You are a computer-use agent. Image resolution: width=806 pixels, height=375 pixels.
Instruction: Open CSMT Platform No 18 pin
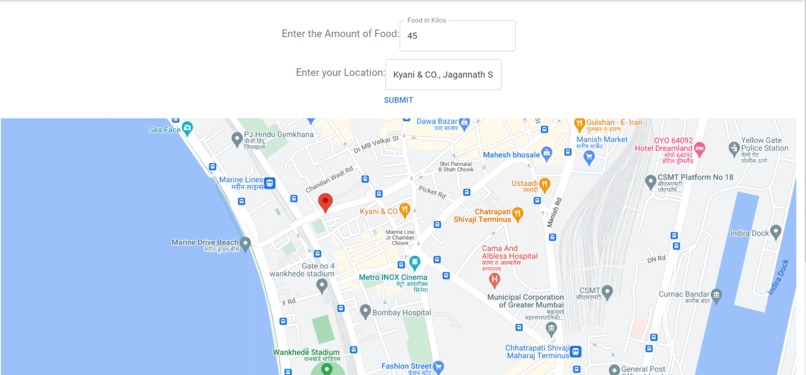pos(651,181)
